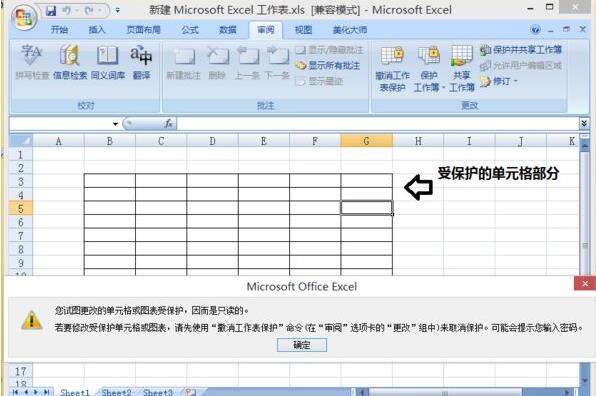Click 撤消工作表保护 to unprotect sheet
This screenshot has height=396, width=596.
[x=392, y=69]
